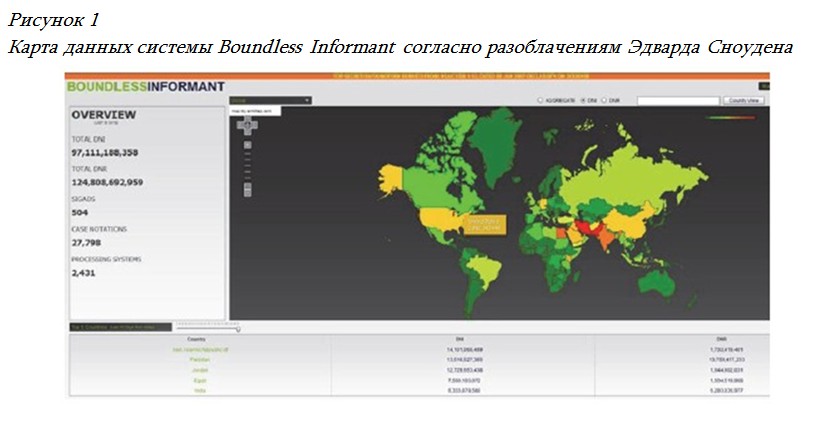822x427 pixels.
Task: Click Pakistan's DNI value in the table
Action: (464, 360)
